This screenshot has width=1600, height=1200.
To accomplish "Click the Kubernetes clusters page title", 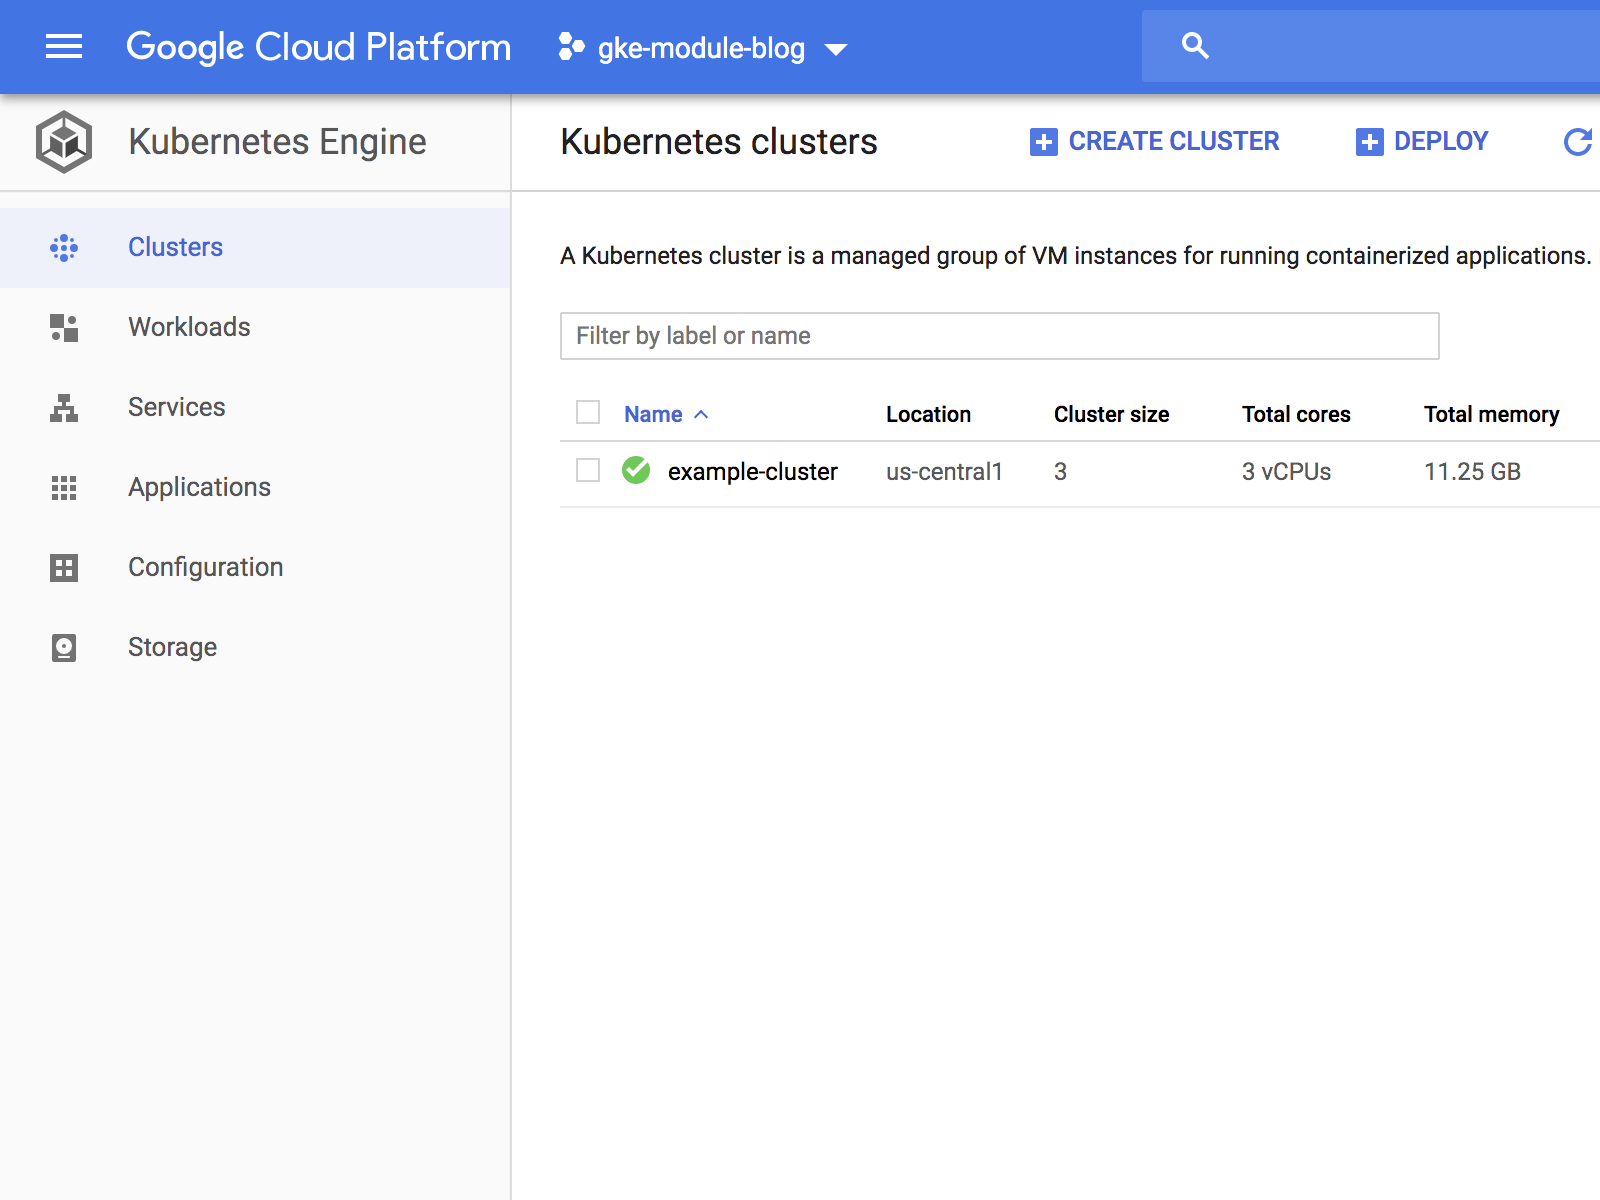I will click(x=719, y=142).
